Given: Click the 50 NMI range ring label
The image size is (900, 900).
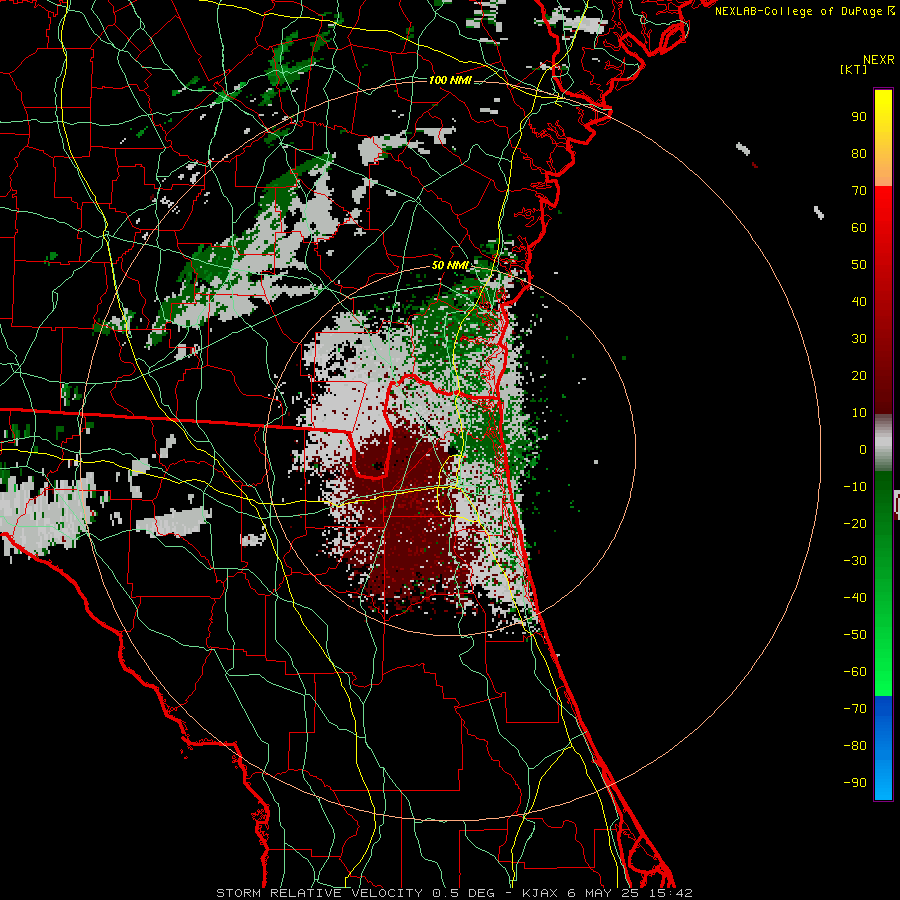Looking at the screenshot, I should tap(450, 265).
